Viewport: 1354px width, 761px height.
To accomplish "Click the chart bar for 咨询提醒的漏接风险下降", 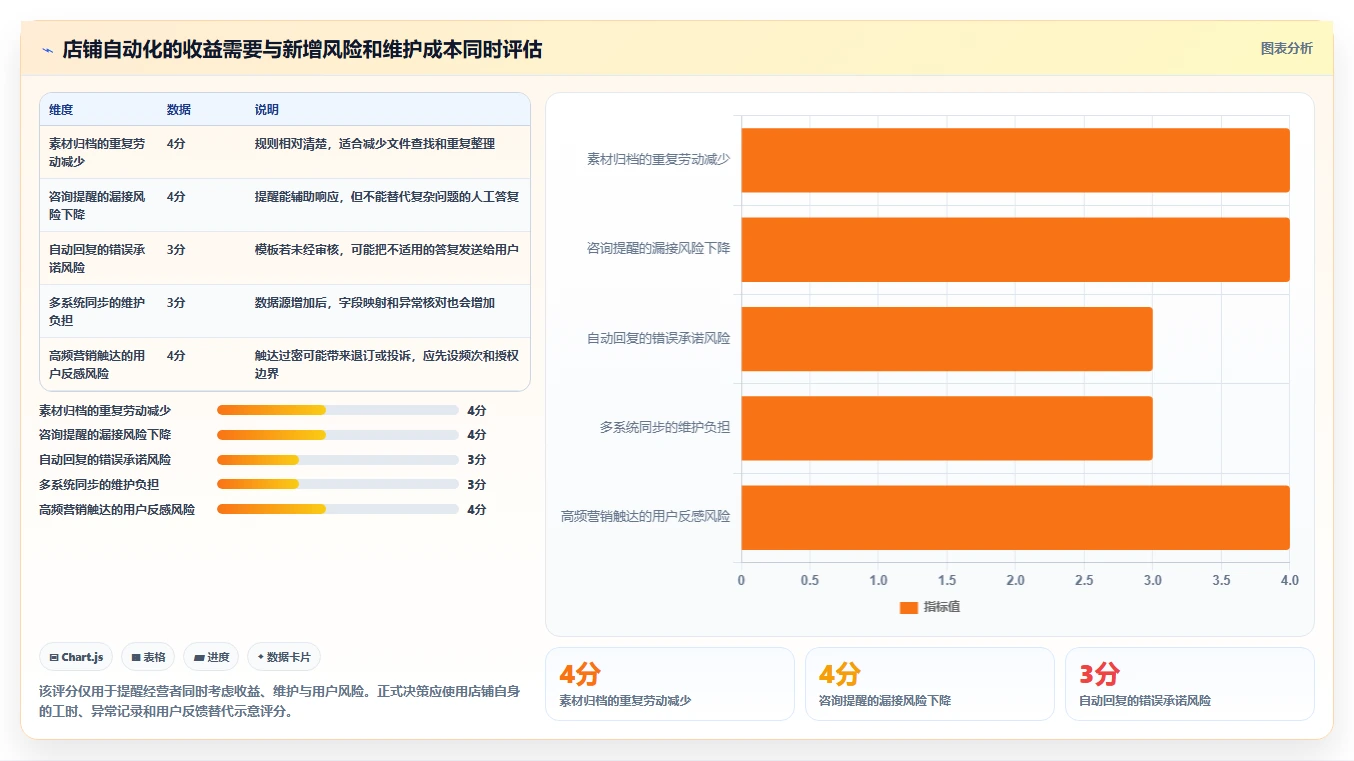I will pyautogui.click(x=1015, y=249).
